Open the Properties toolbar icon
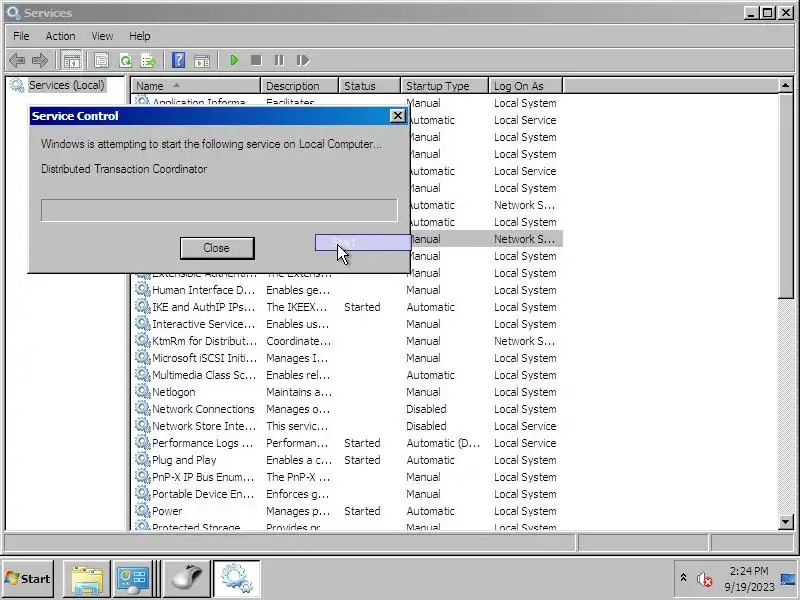 click(101, 60)
